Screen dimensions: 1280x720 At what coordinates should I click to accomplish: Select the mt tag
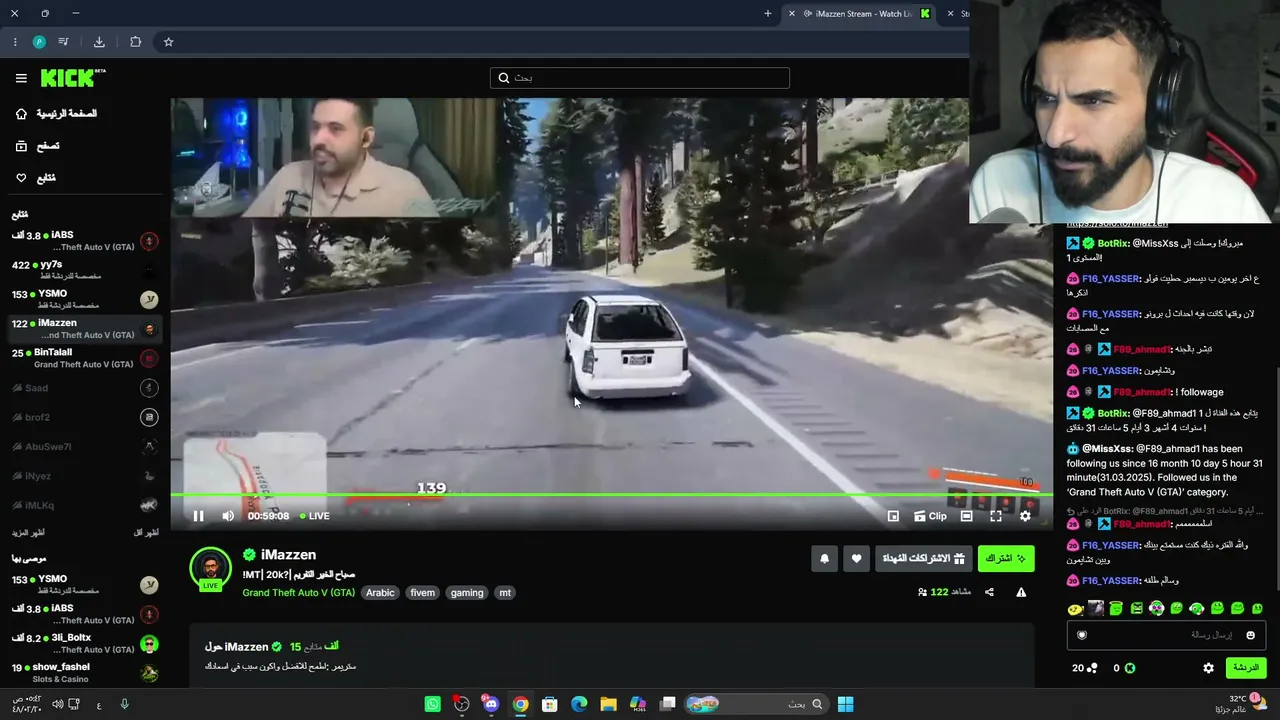pos(505,593)
